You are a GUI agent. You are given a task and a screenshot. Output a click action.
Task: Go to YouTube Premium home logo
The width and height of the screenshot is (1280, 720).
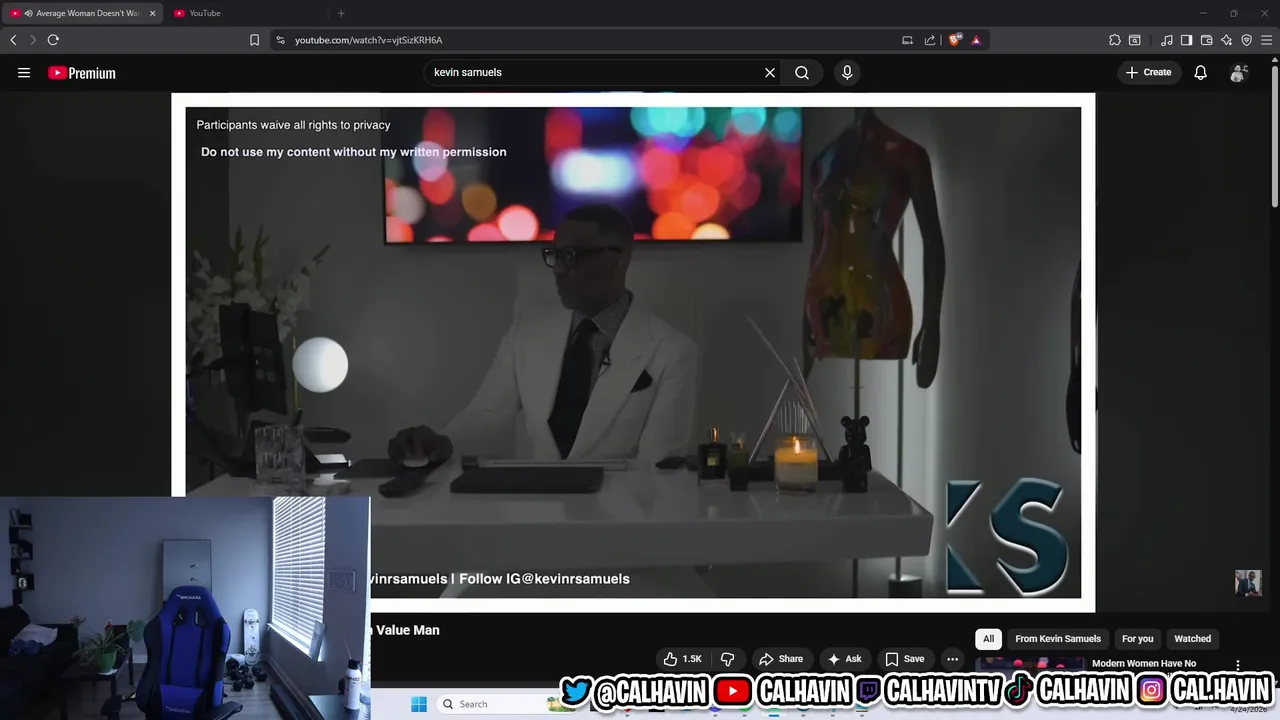[82, 73]
